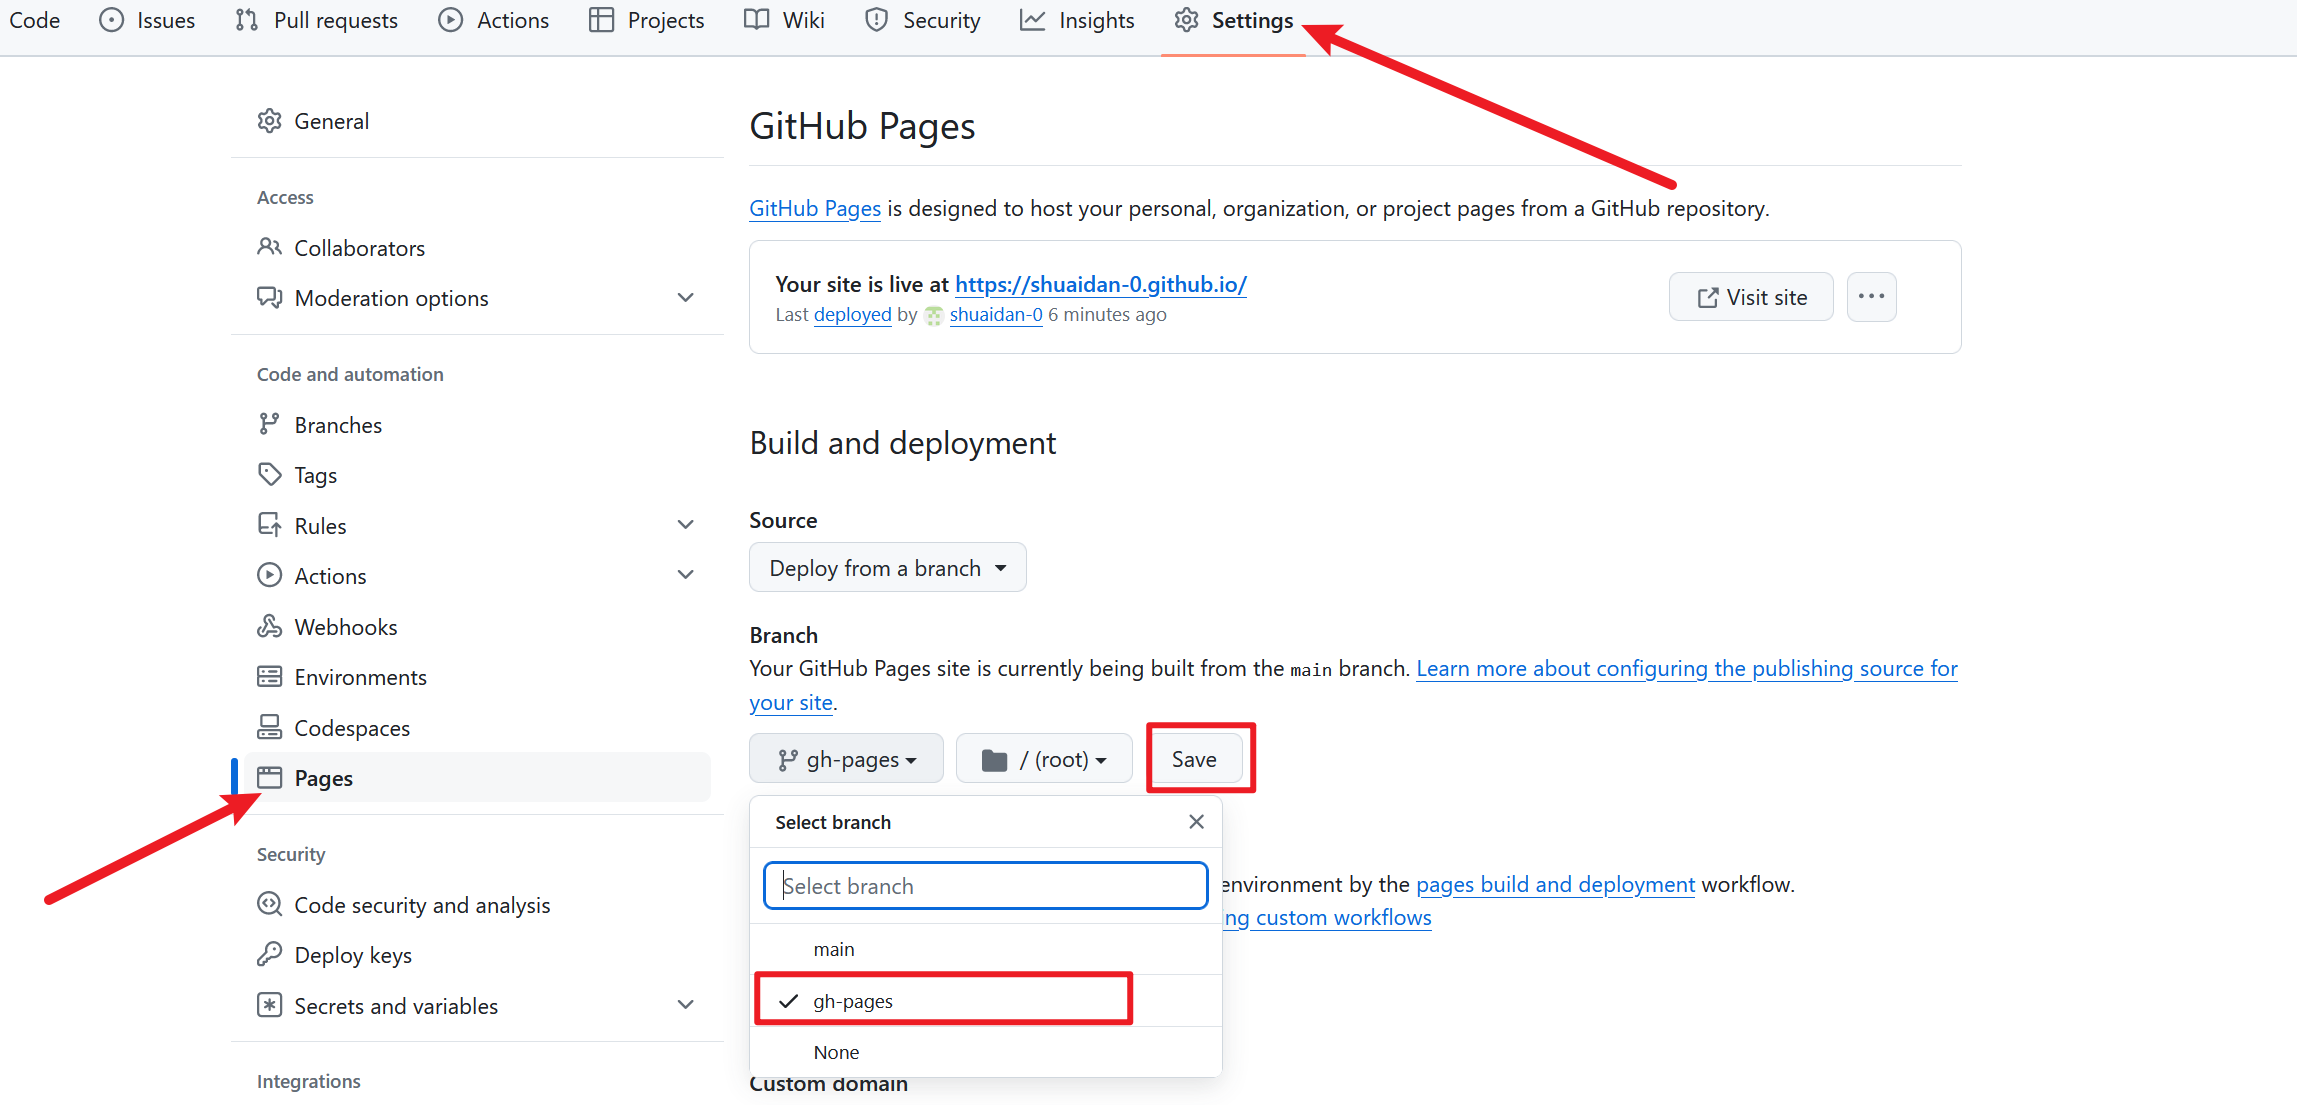This screenshot has width=2297, height=1105.
Task: Expand Secrets and variables chevron
Action: (686, 1005)
